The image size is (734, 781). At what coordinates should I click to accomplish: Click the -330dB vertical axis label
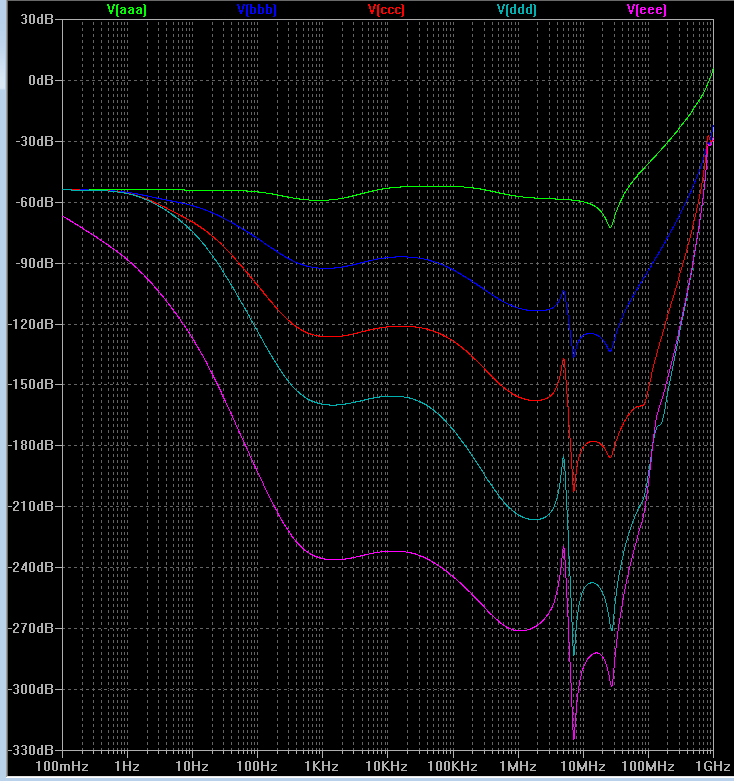coord(31,750)
